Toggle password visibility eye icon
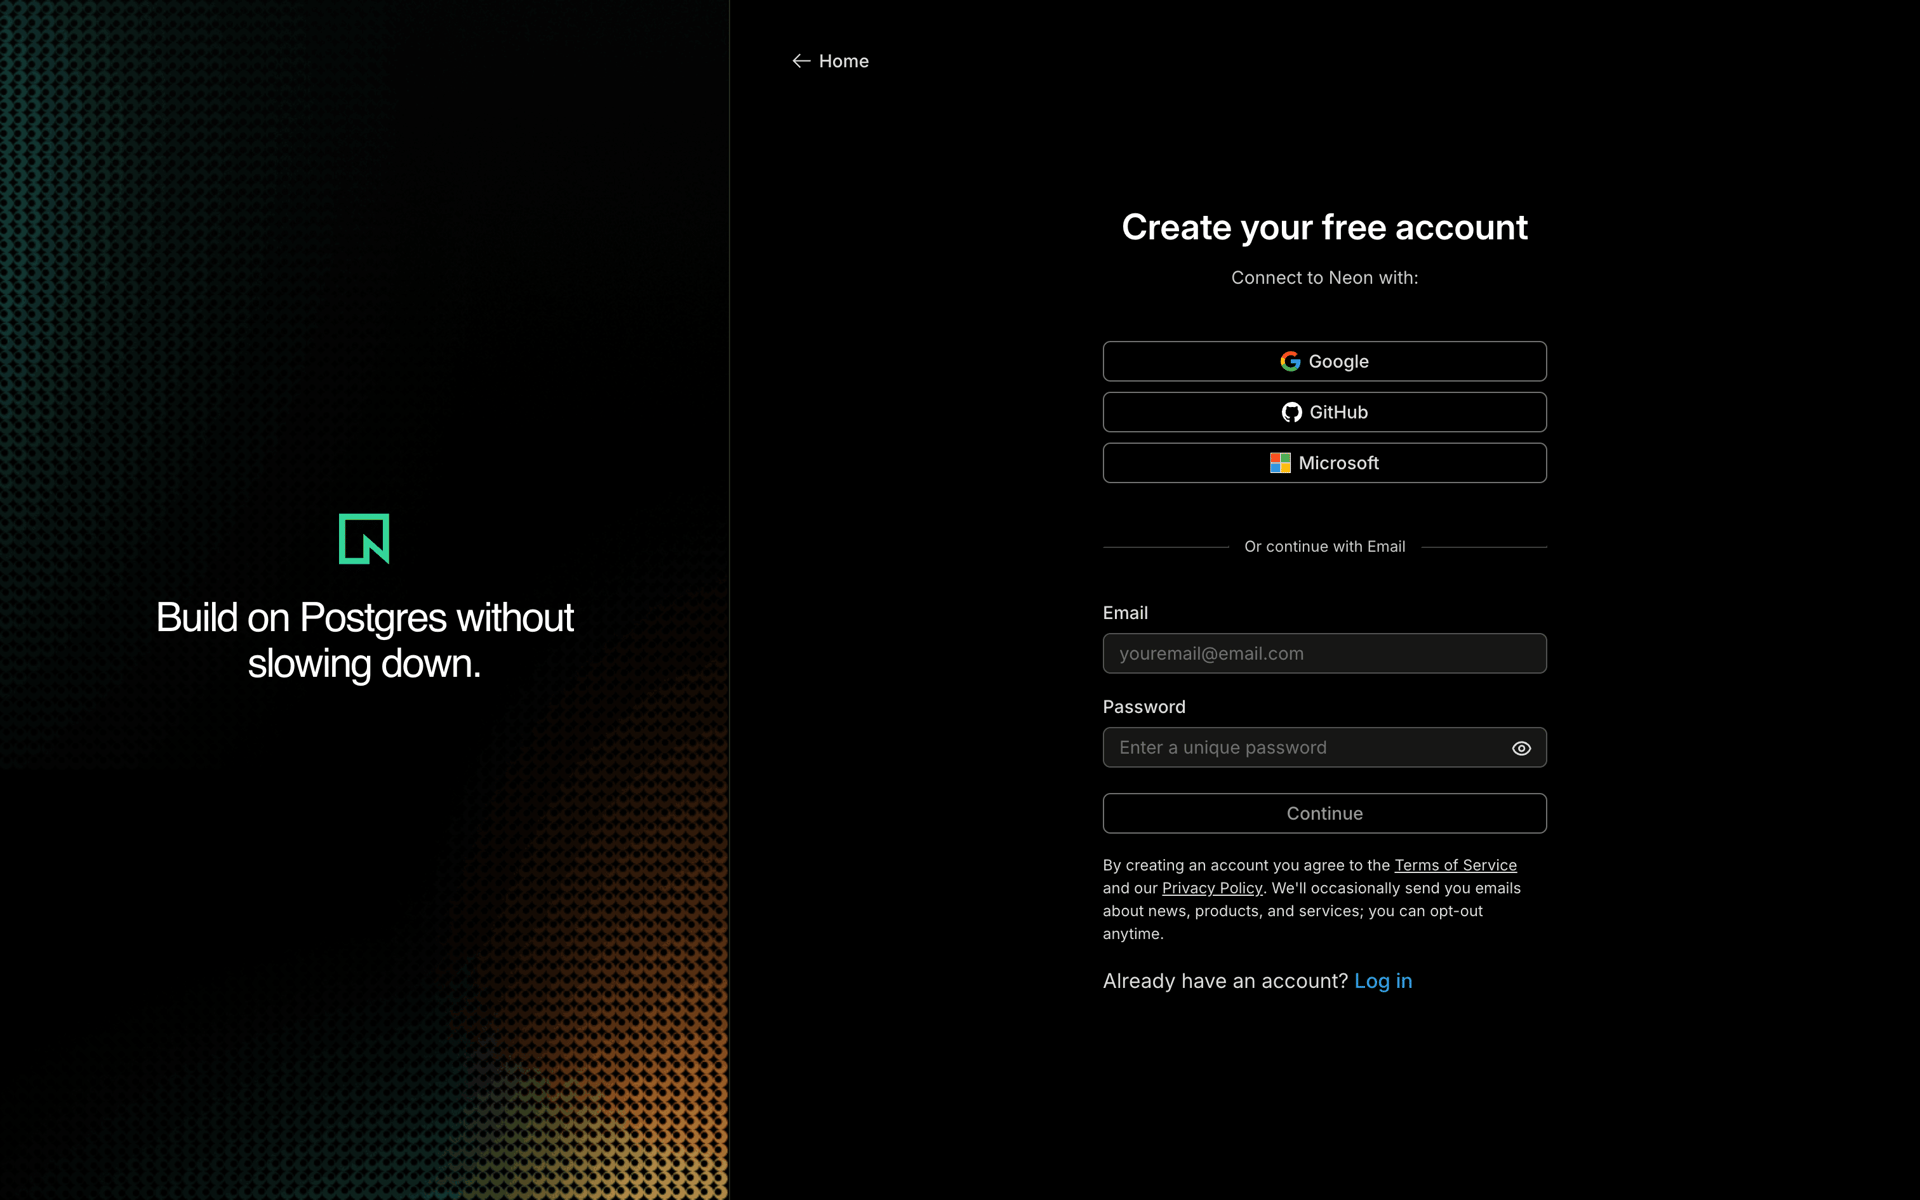 1521,748
